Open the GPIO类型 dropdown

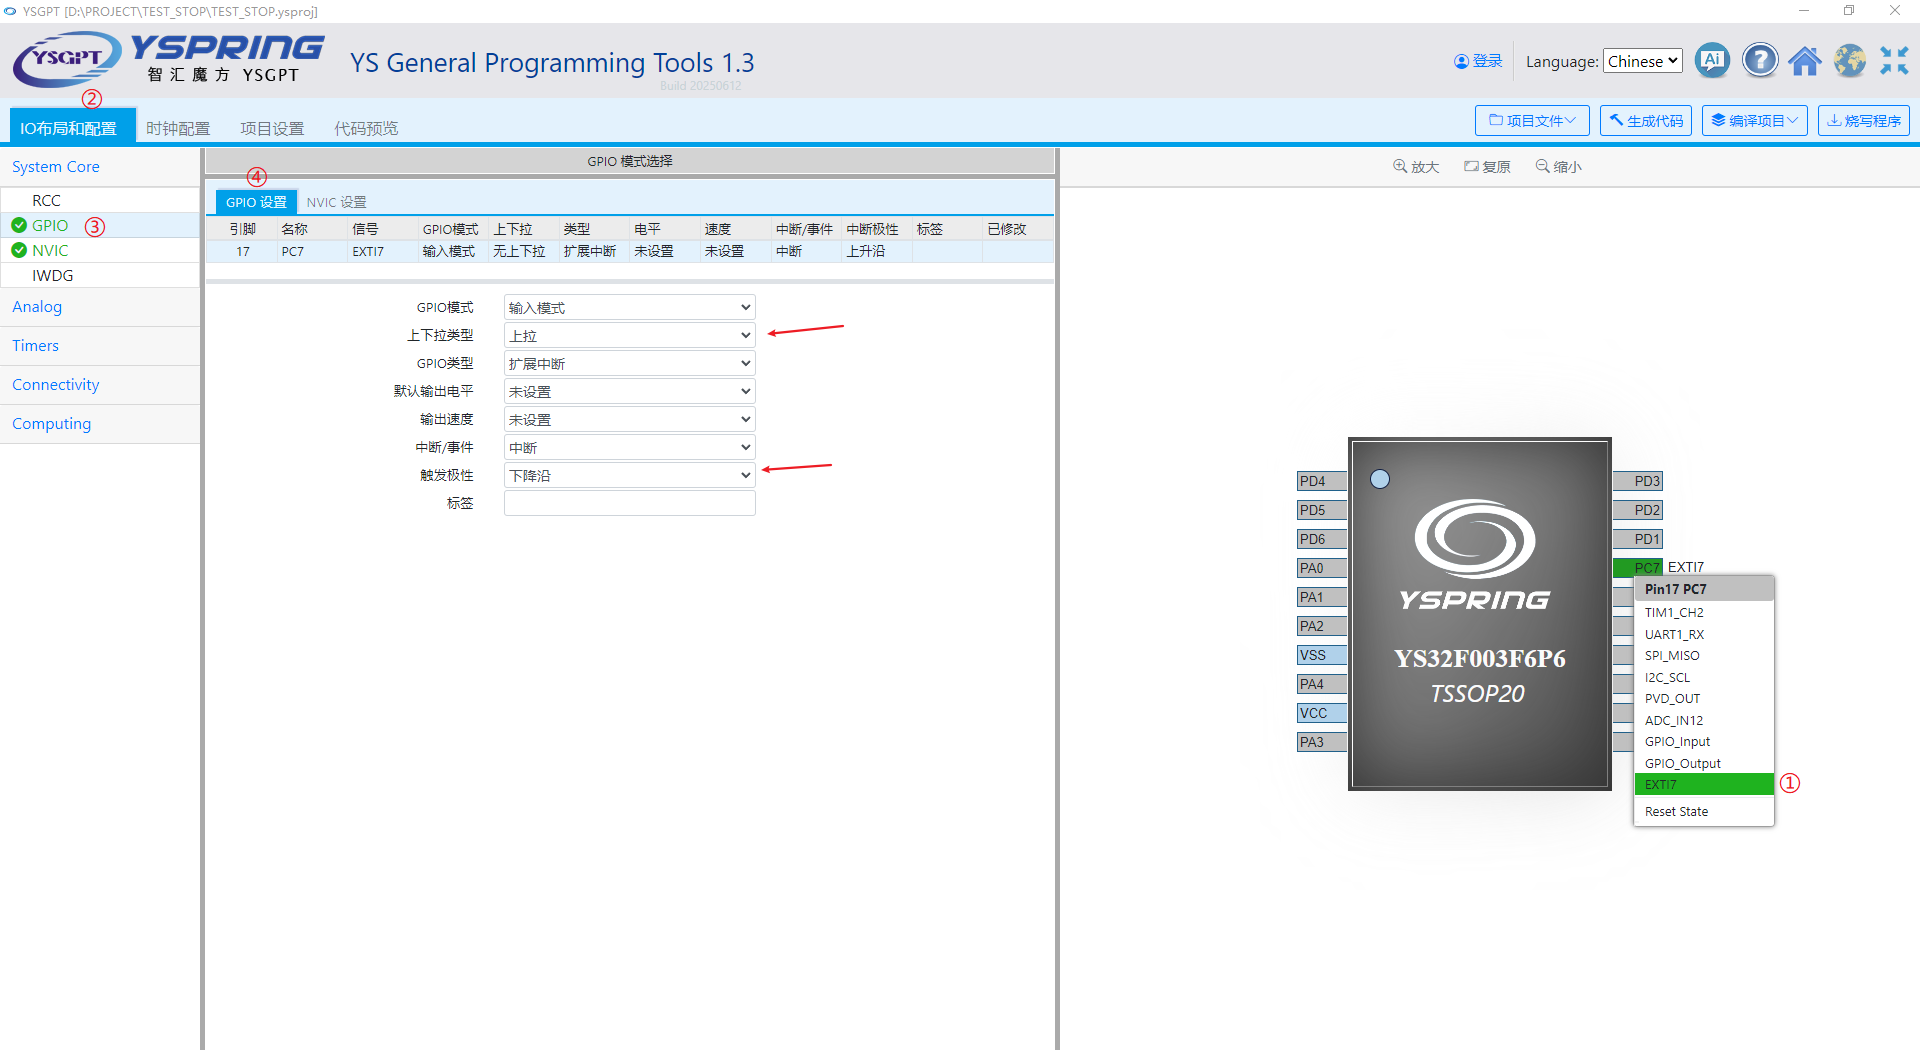[x=629, y=363]
